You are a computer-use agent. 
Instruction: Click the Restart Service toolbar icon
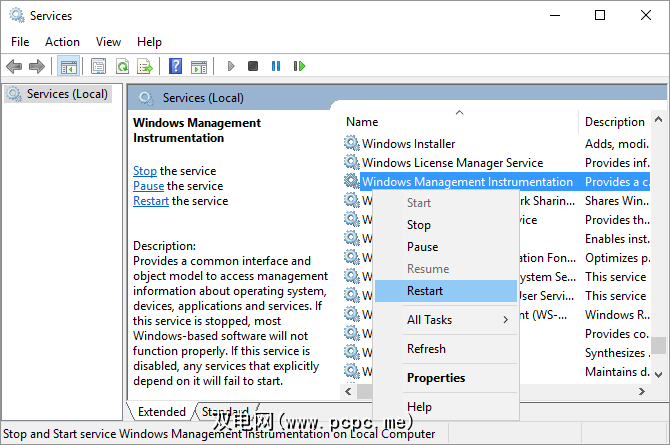[299, 66]
